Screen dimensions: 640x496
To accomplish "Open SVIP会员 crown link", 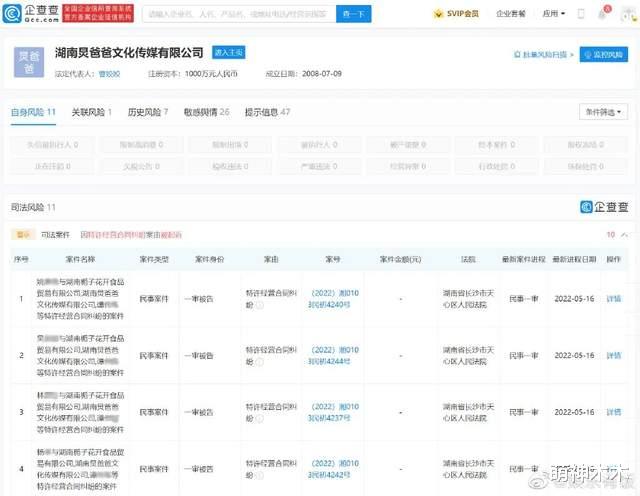I will (456, 14).
